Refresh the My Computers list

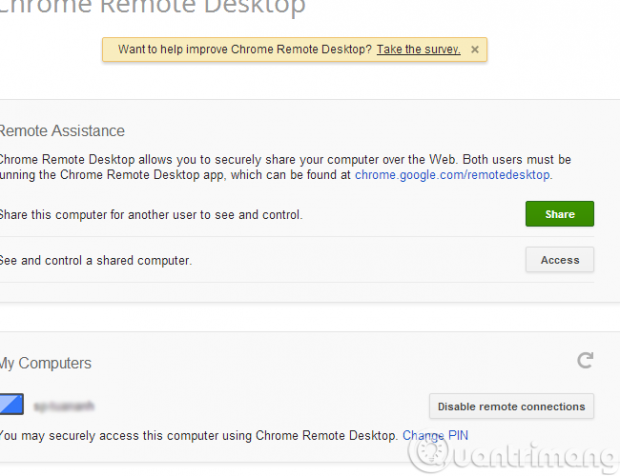coord(585,360)
